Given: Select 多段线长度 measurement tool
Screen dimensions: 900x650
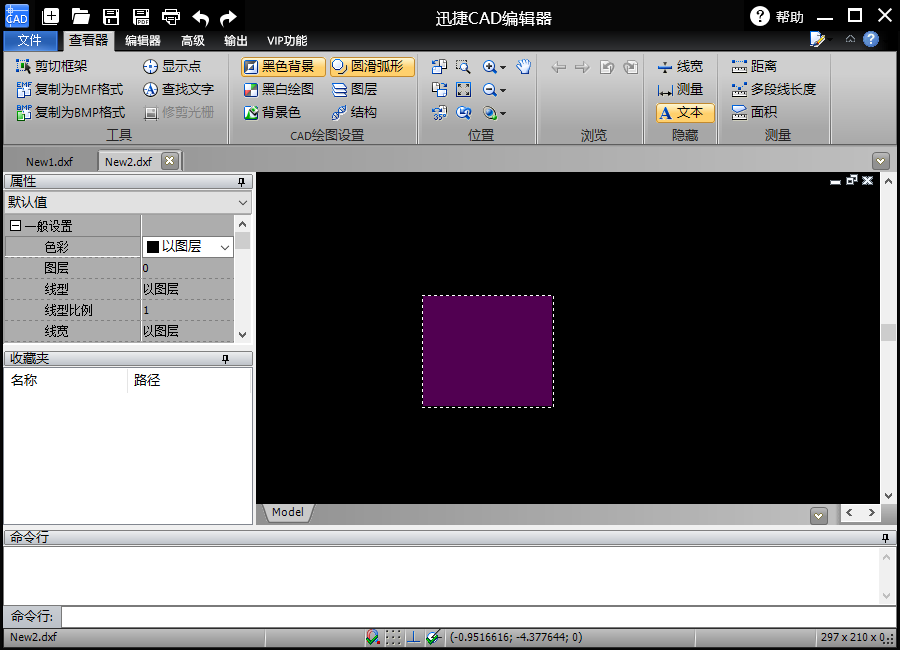Looking at the screenshot, I should 773,89.
